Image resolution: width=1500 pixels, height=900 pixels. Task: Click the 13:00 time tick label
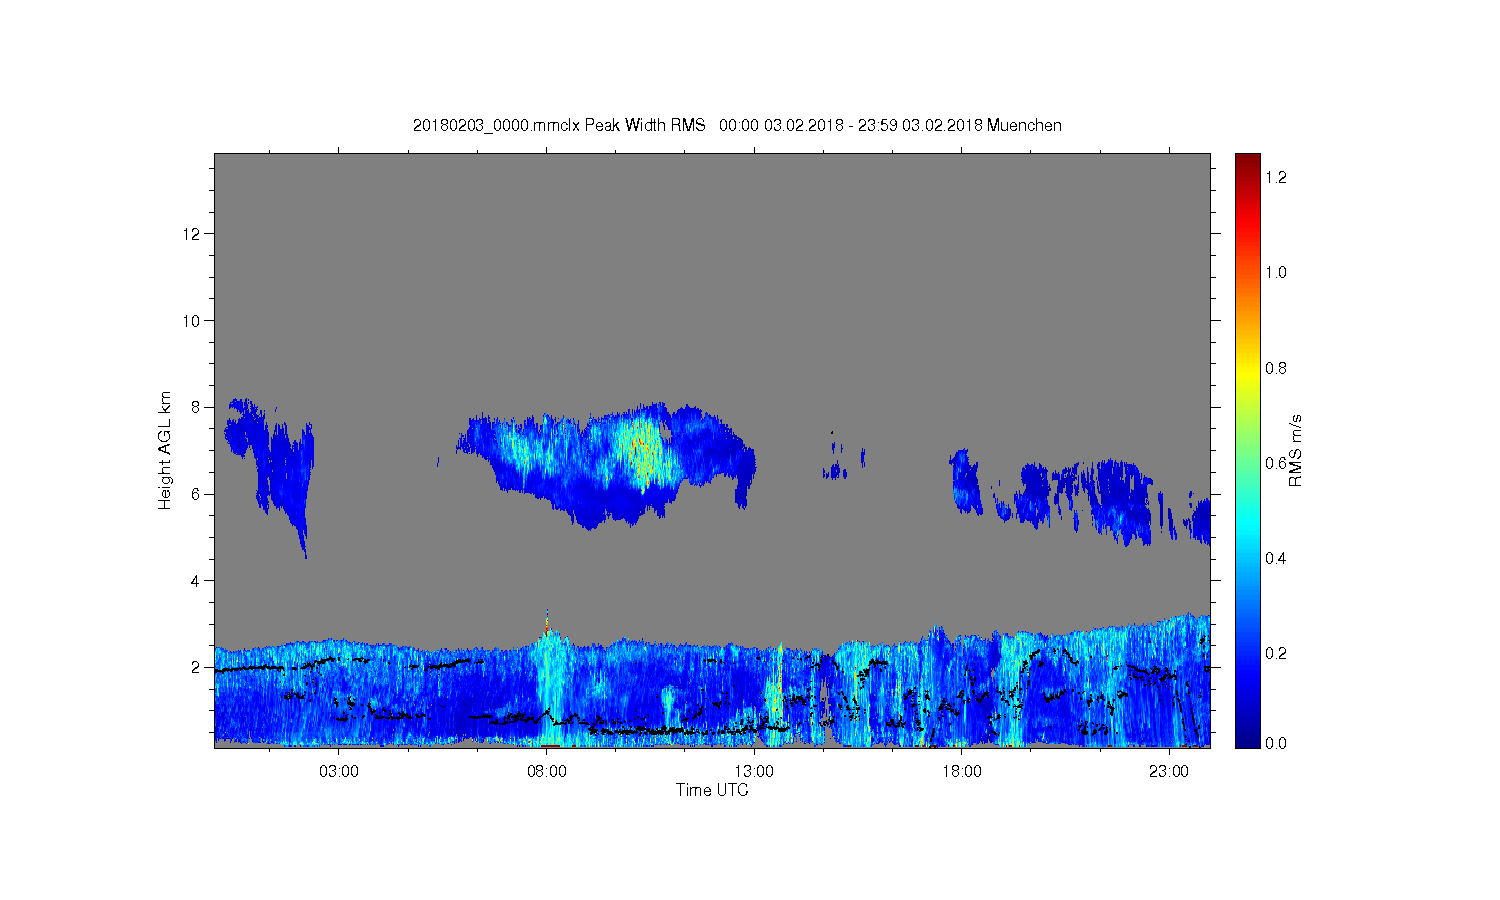754,772
